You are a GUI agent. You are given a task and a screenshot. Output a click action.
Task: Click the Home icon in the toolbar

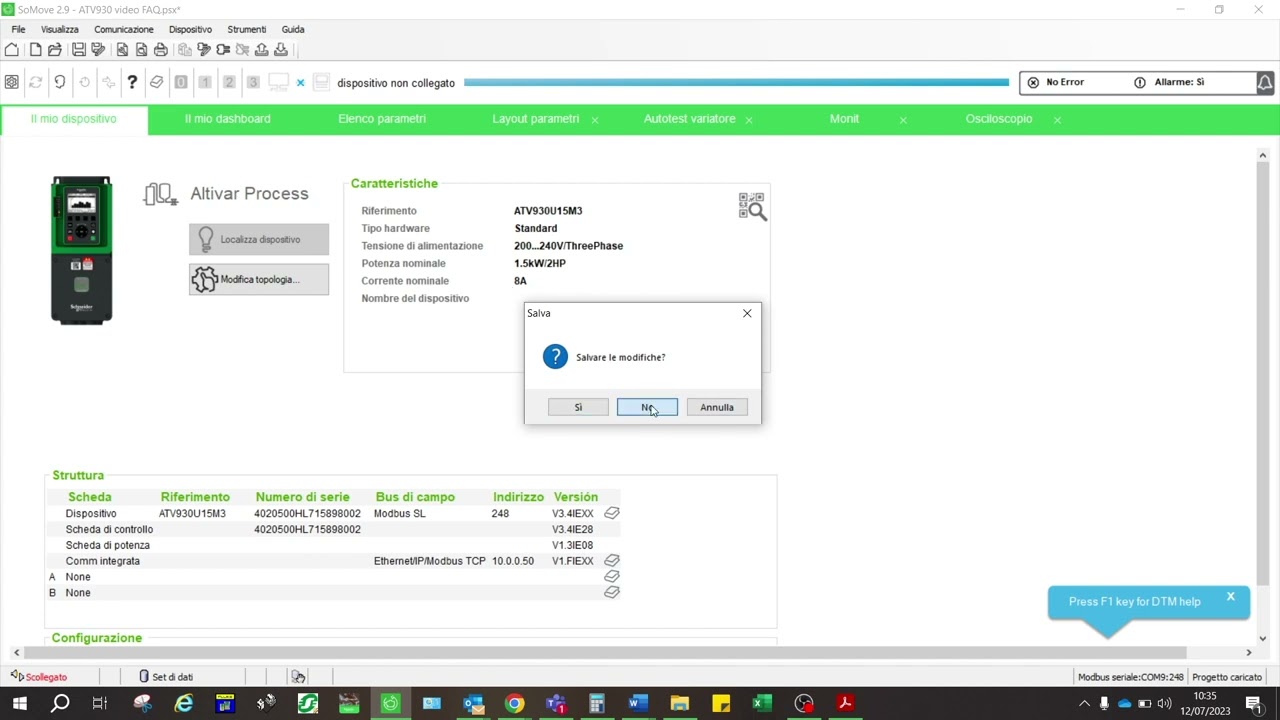[12, 50]
